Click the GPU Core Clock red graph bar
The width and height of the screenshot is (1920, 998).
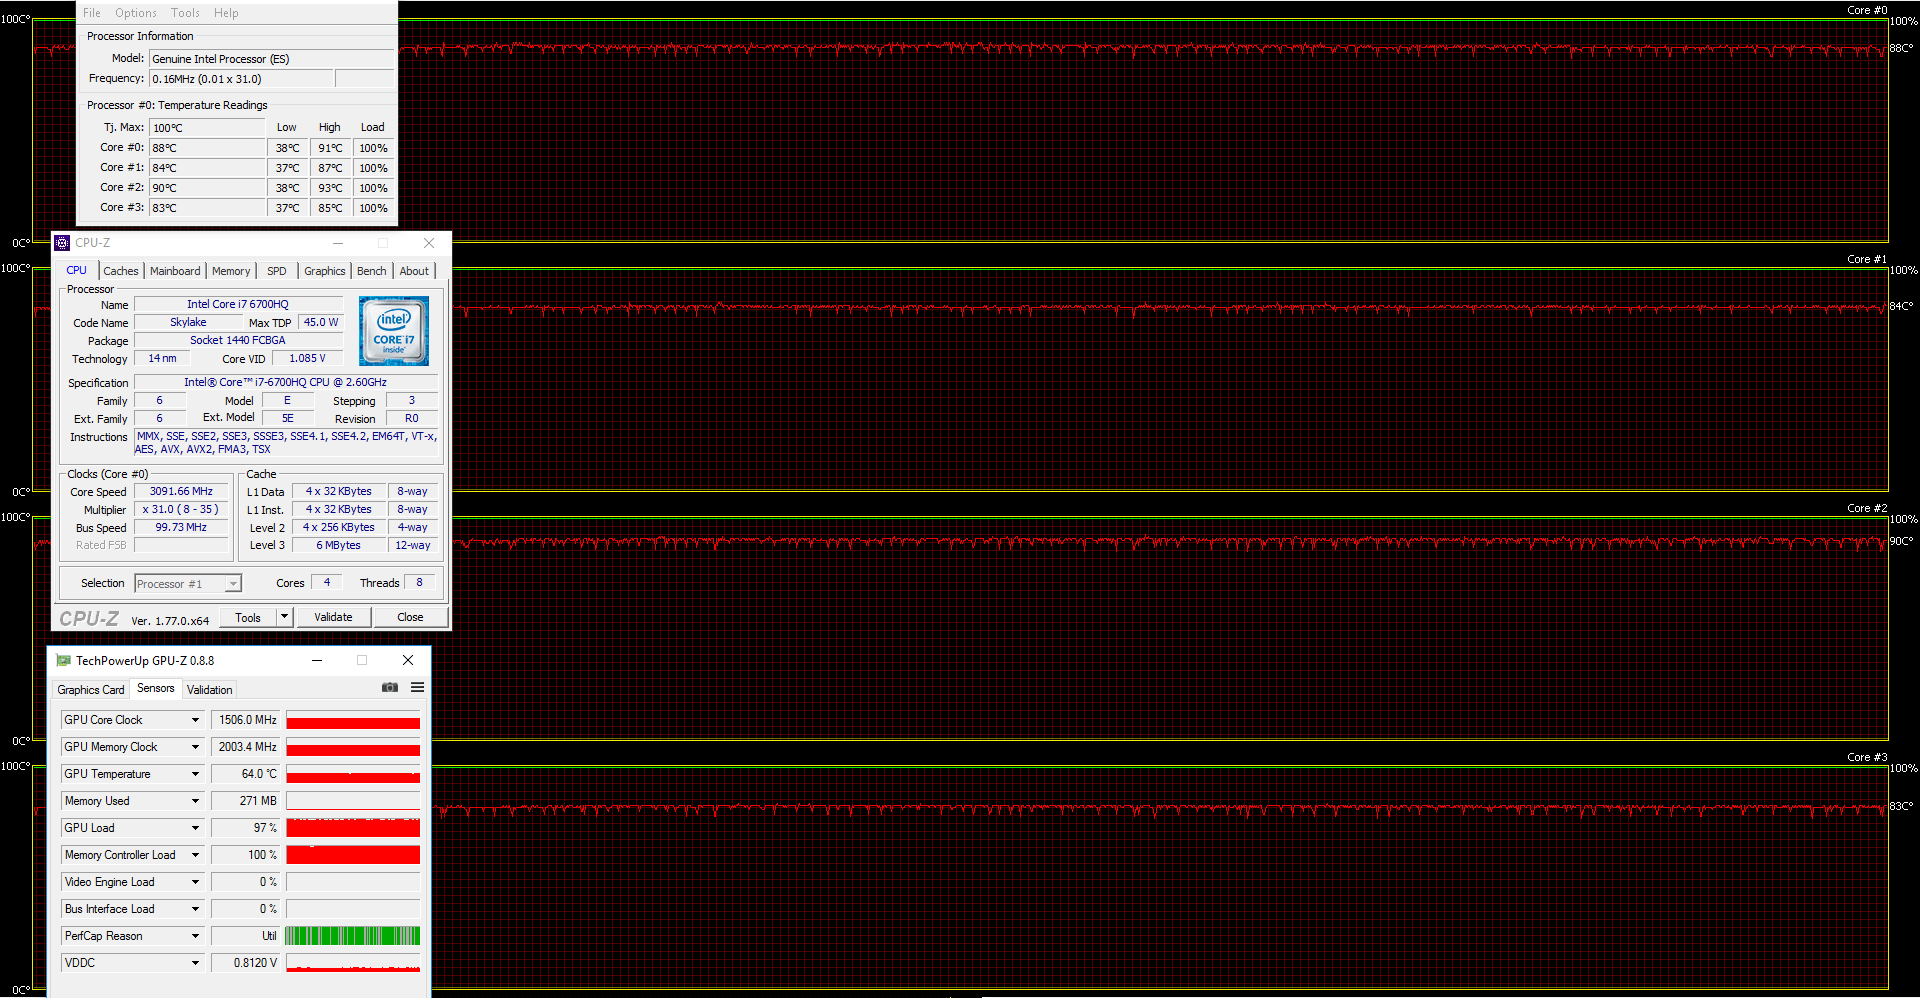pyautogui.click(x=353, y=720)
